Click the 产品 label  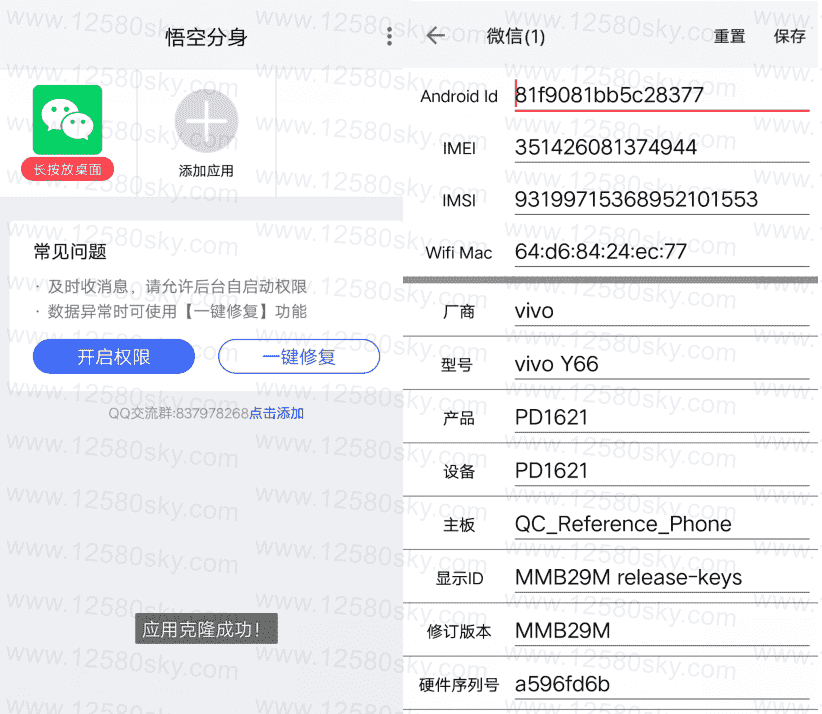459,418
